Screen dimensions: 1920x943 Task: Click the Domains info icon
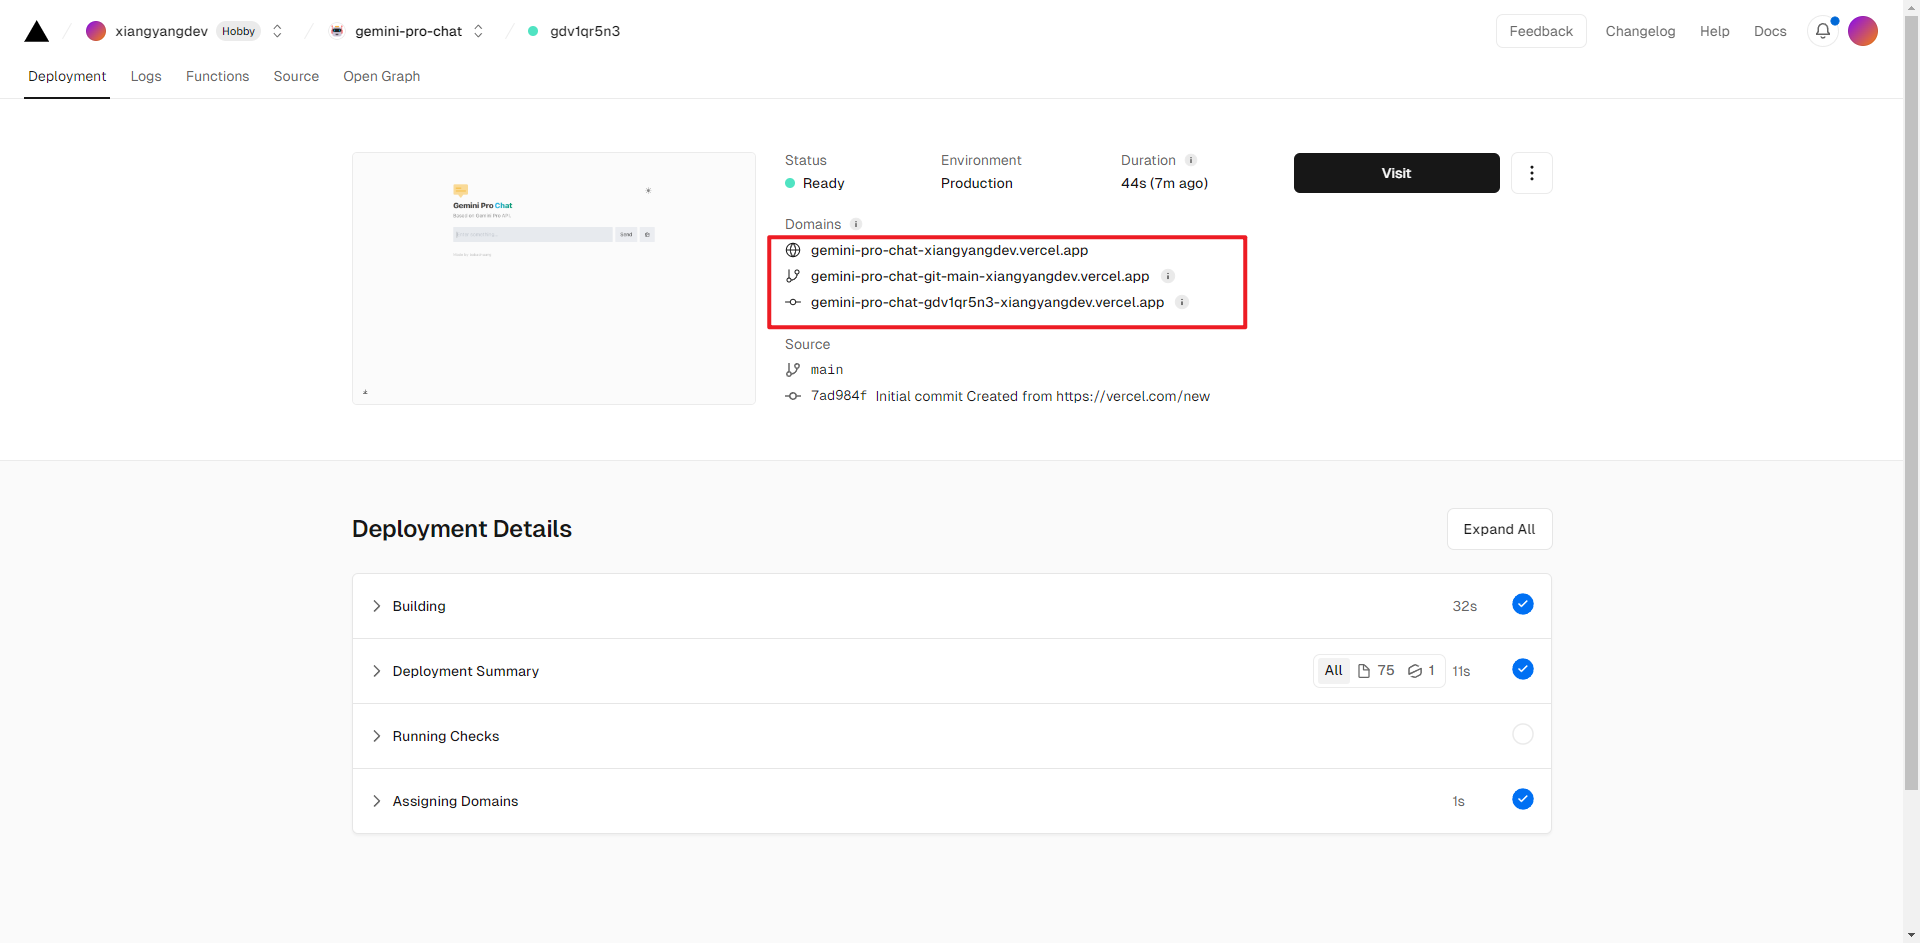[855, 224]
